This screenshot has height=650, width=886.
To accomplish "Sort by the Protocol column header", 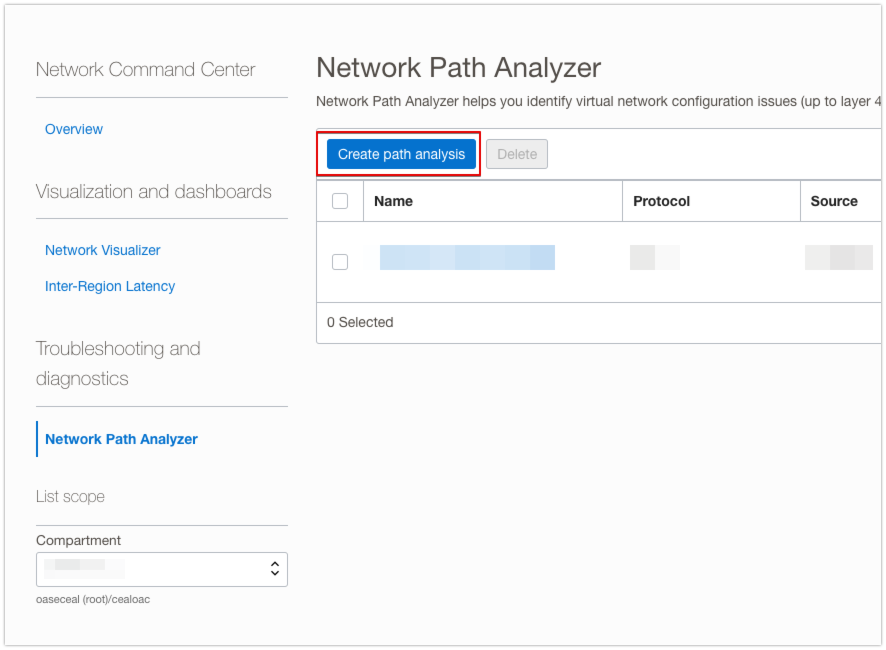I will (x=662, y=201).
